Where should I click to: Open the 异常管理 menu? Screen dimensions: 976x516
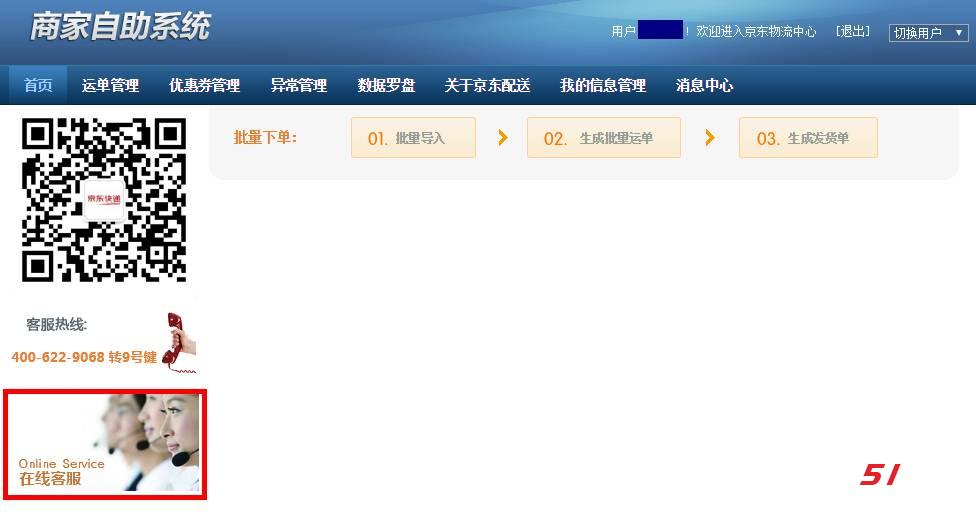[299, 86]
